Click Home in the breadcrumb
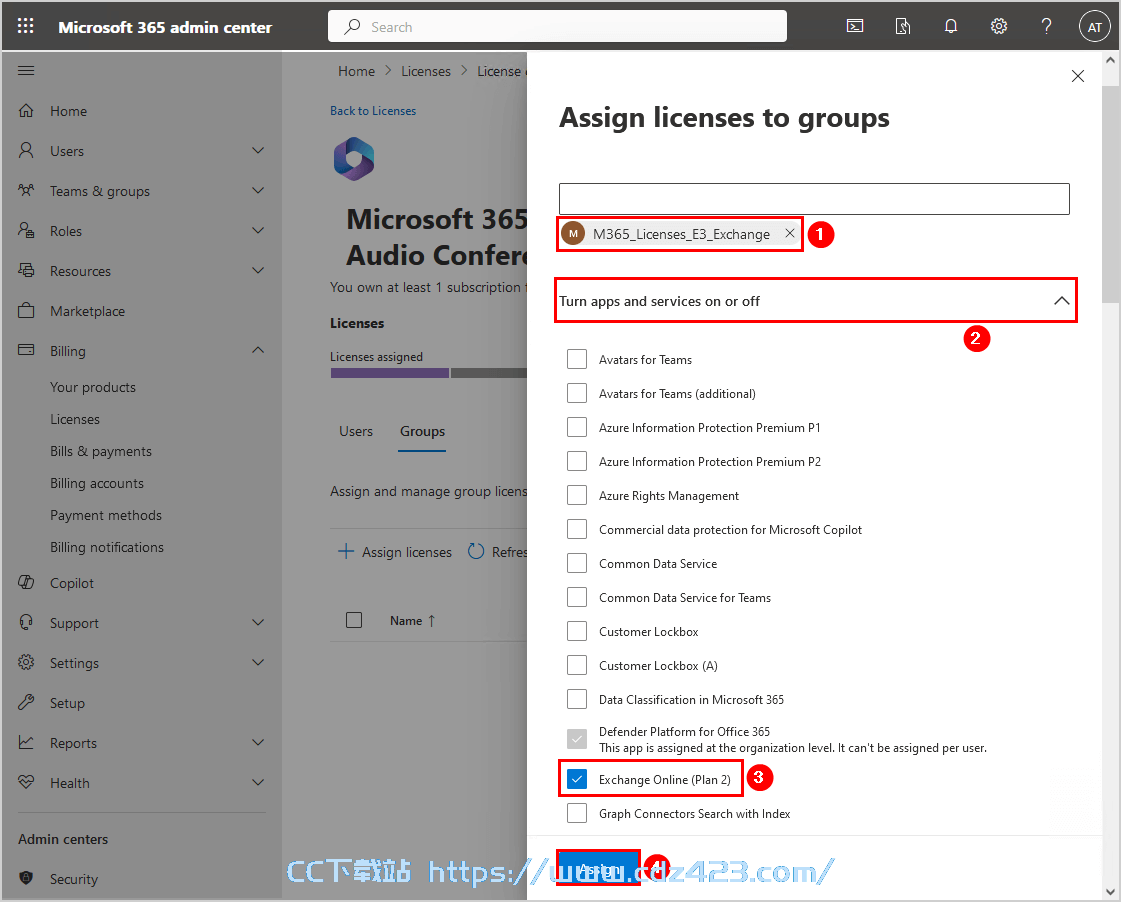 357,71
